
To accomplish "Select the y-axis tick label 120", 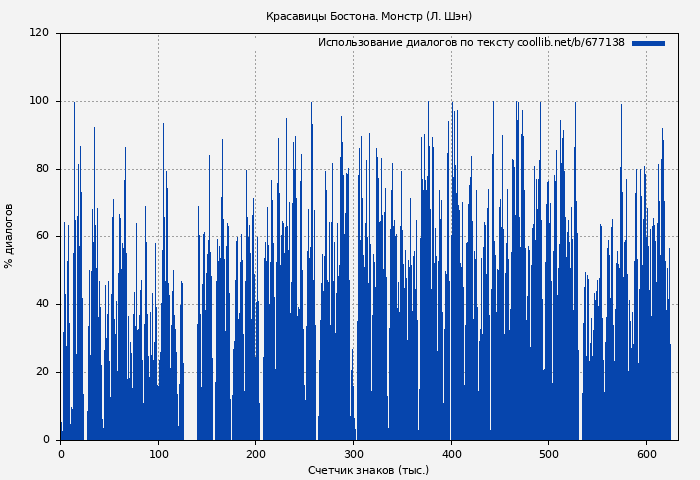I will (39, 33).
